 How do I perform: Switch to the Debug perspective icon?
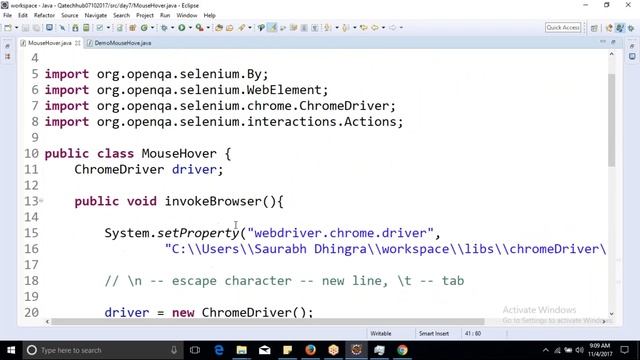click(631, 28)
